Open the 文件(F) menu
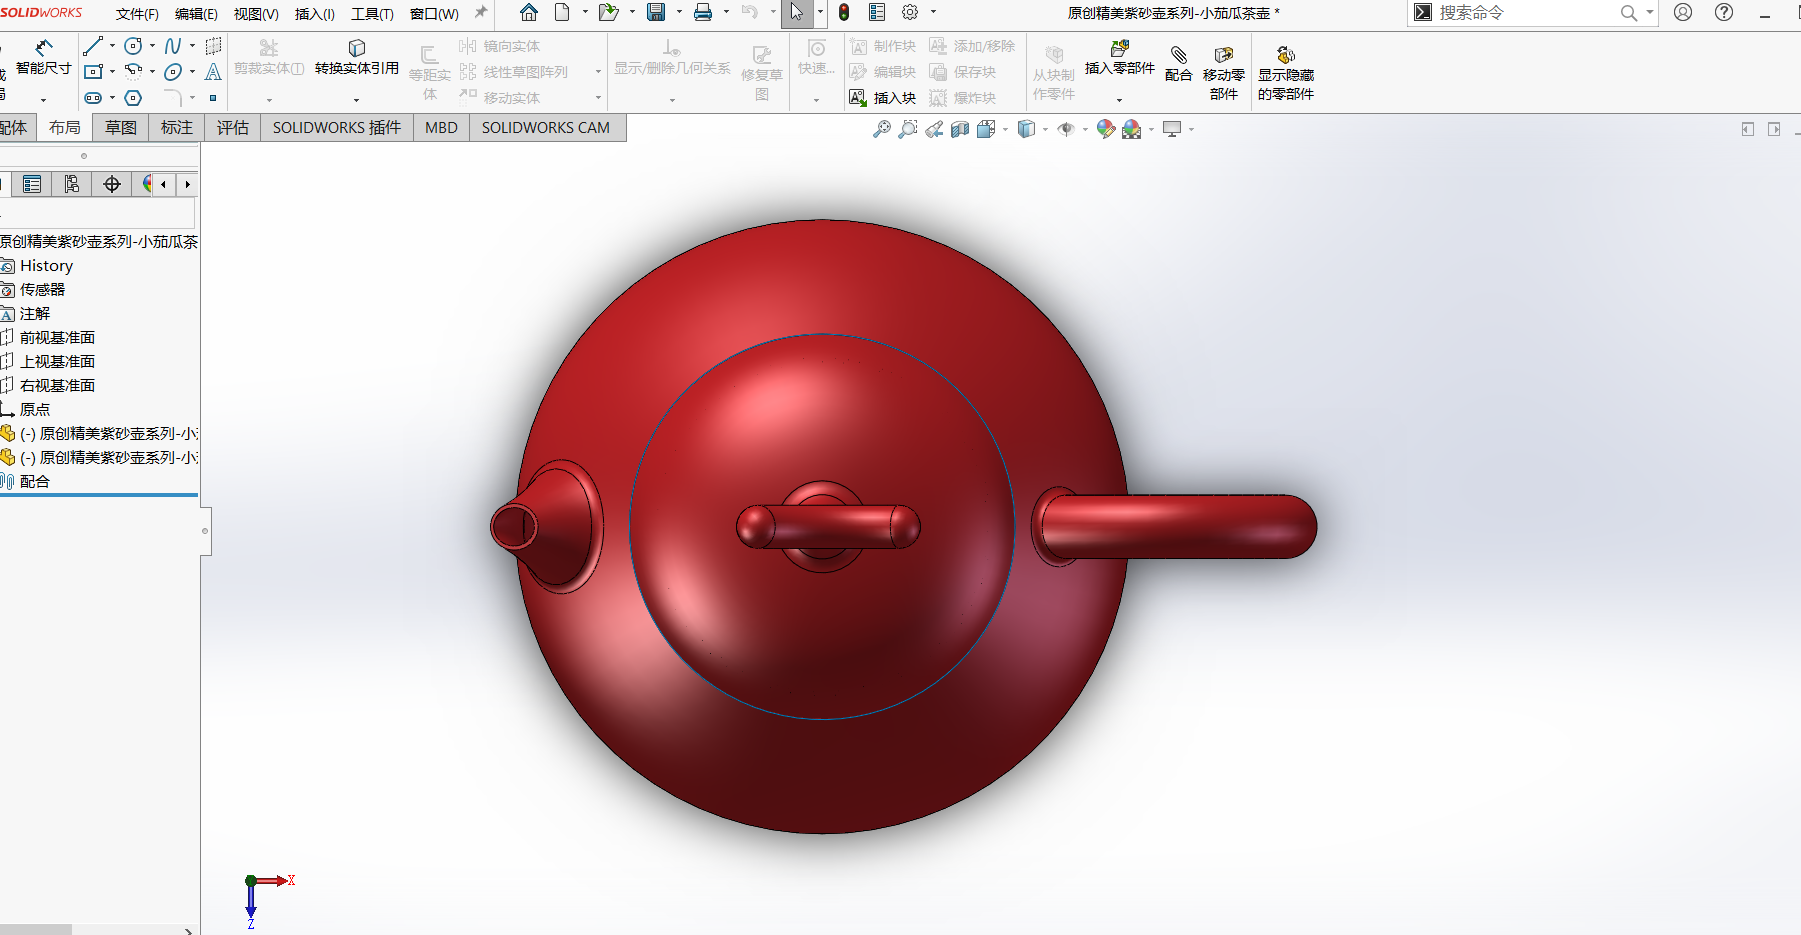This screenshot has height=935, width=1801. tap(137, 14)
